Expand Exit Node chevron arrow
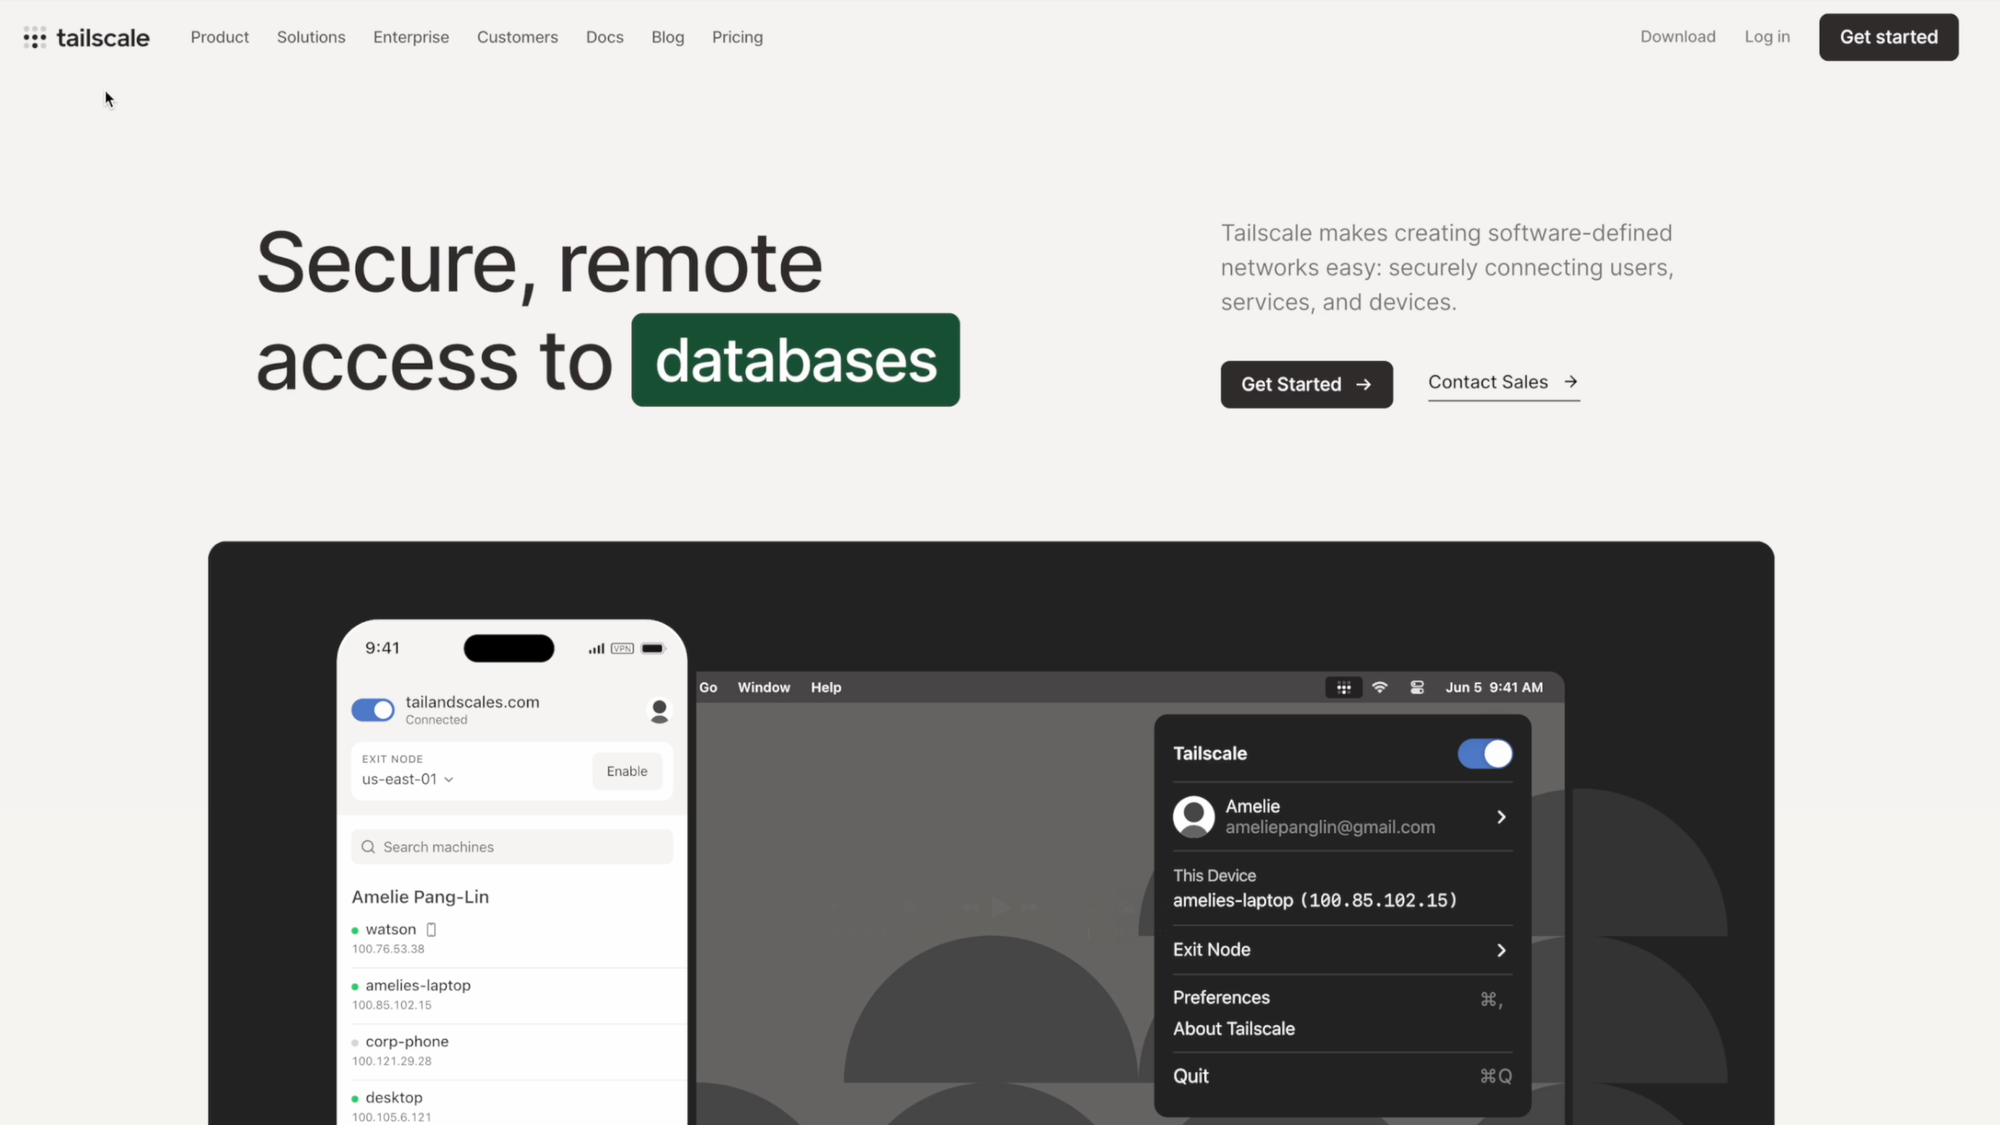The height and width of the screenshot is (1125, 2000). point(1501,950)
